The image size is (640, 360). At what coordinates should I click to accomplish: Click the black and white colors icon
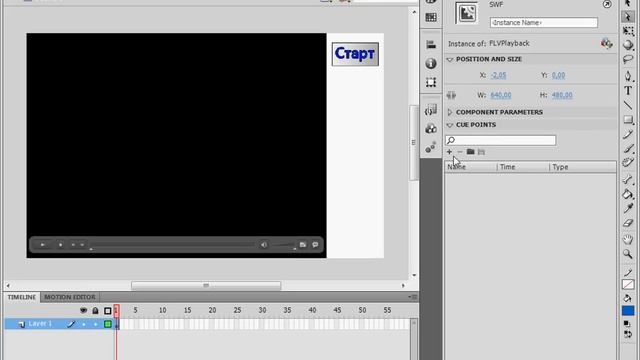pos(627,324)
